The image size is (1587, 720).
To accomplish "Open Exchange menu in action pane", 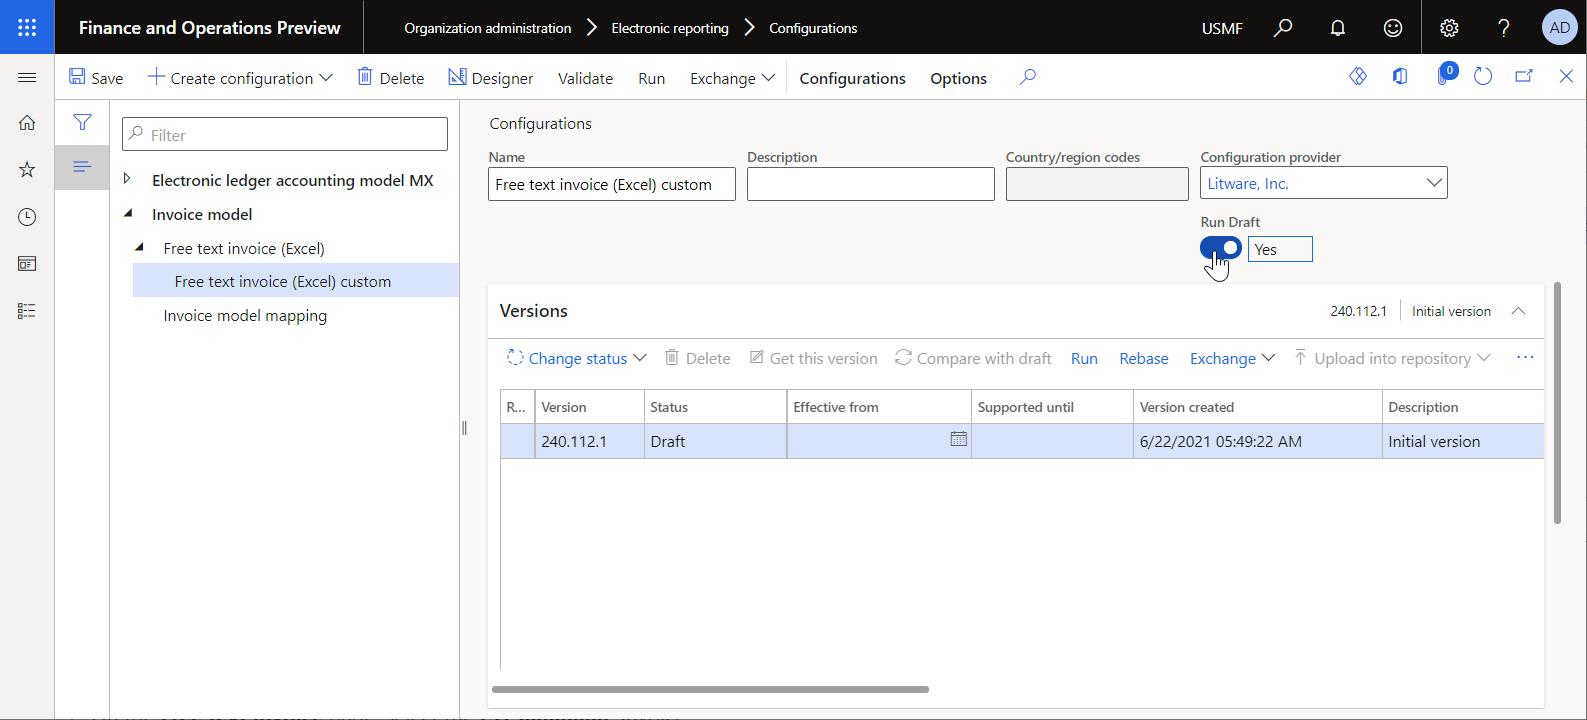I will [732, 78].
